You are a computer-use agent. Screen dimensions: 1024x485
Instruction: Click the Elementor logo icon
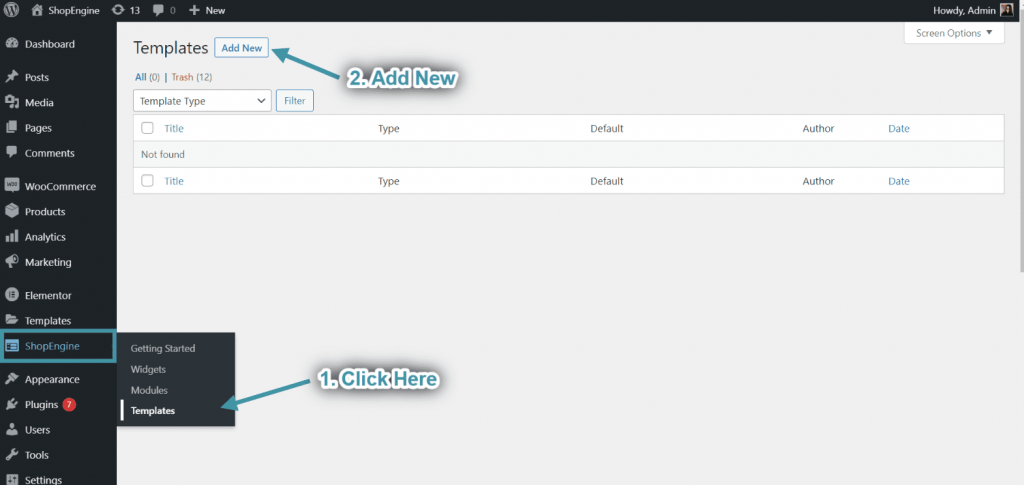[x=12, y=295]
